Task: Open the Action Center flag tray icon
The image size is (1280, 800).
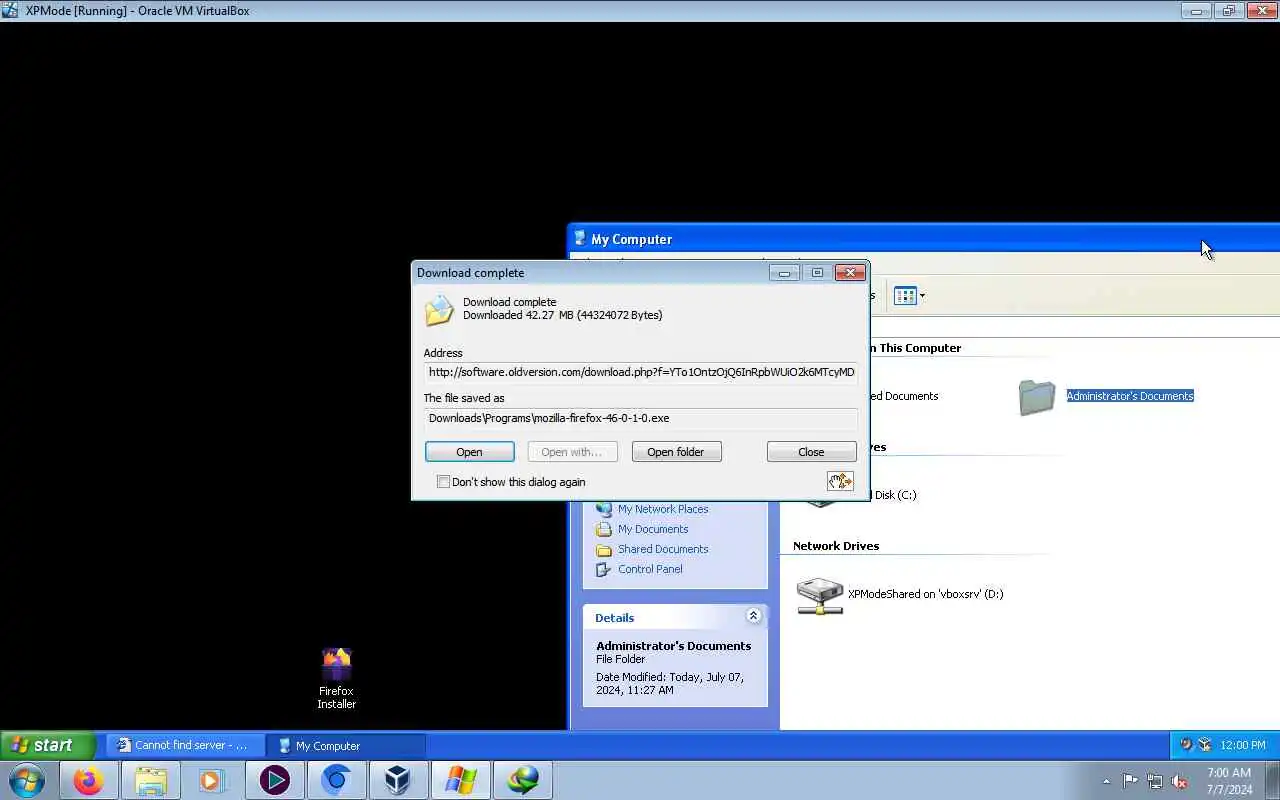Action: click(x=1130, y=781)
